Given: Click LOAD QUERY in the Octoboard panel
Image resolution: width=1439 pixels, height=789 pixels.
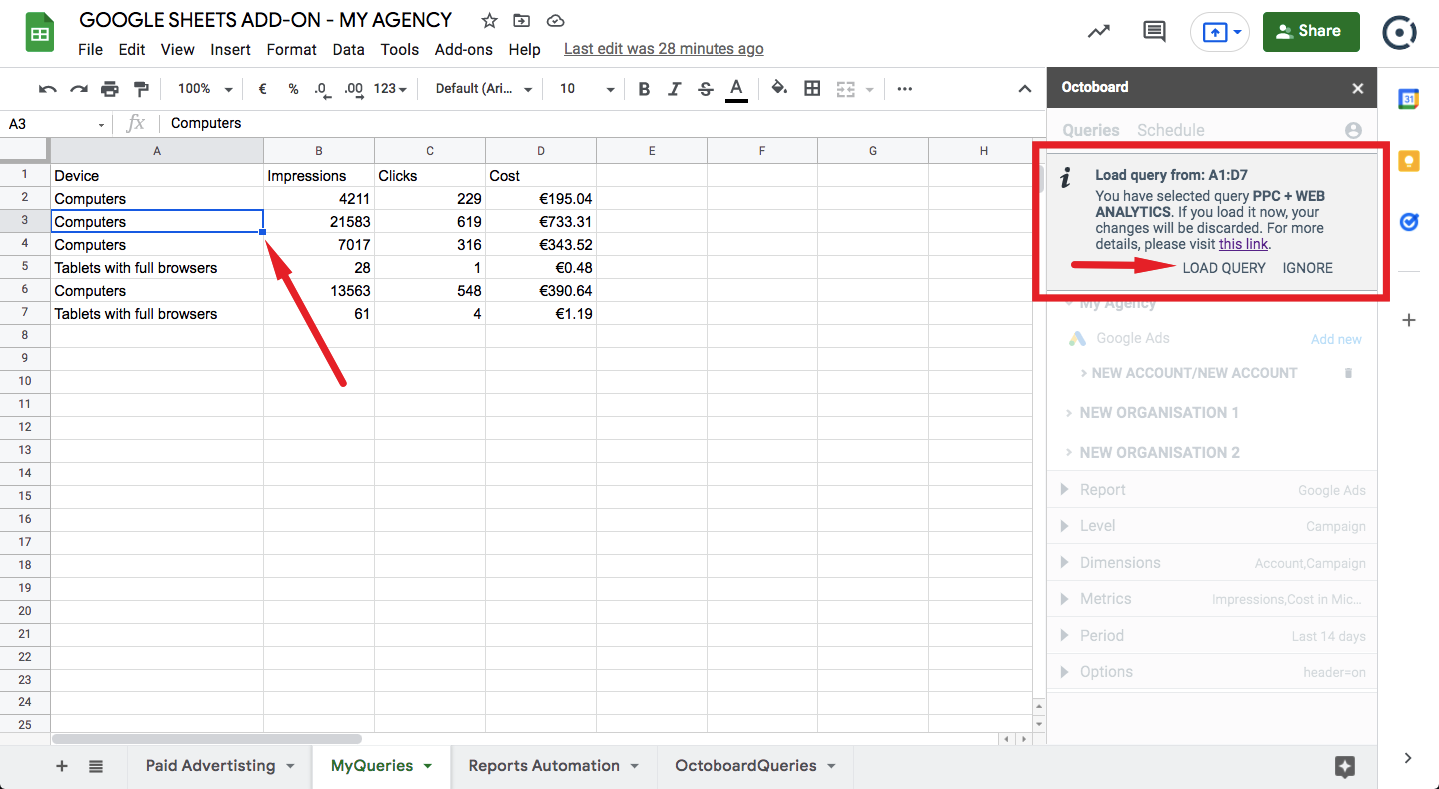Looking at the screenshot, I should point(1224,268).
